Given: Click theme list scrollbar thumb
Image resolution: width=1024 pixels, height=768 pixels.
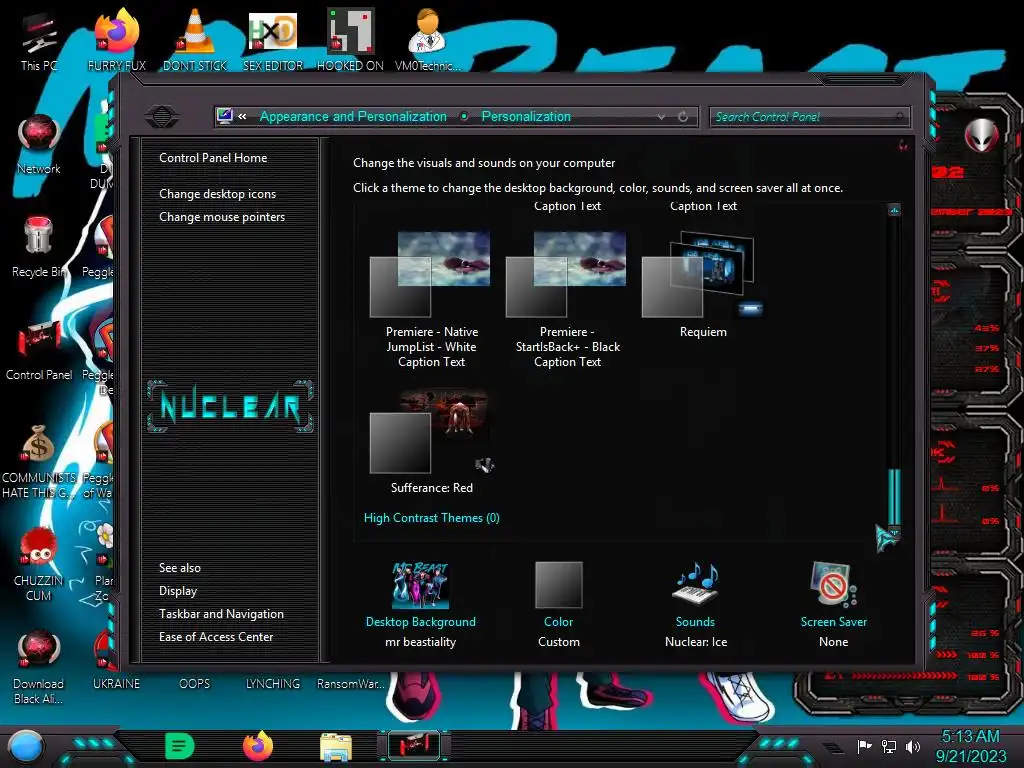Looking at the screenshot, I should [894, 497].
